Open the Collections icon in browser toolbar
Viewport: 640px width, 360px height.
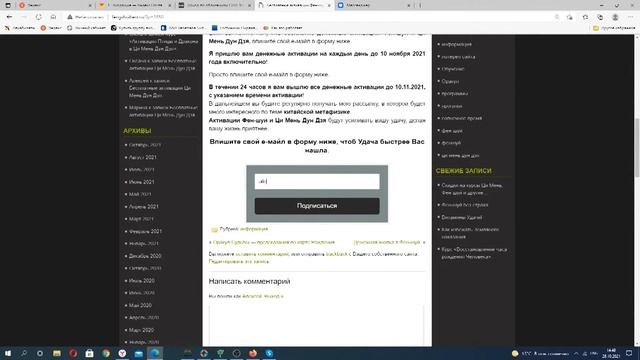[600, 17]
